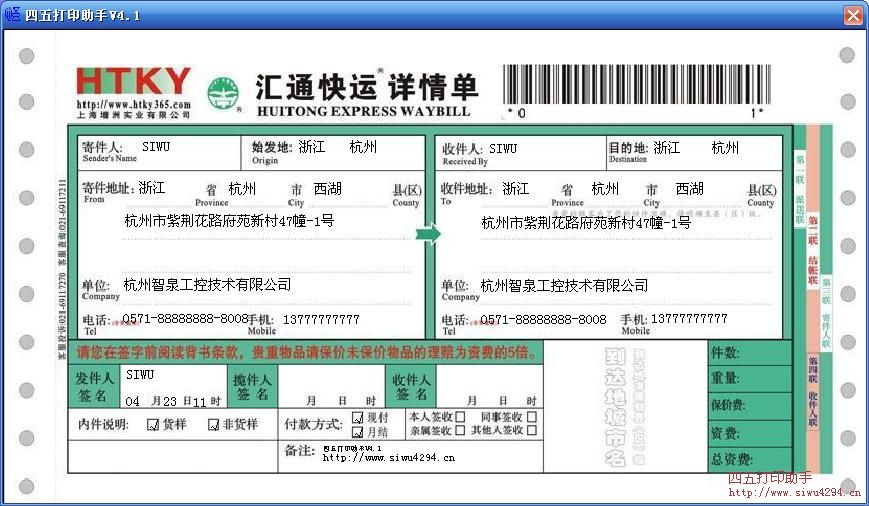The height and width of the screenshot is (506, 869).
Task: Click sender name SIWU after 寄件人
Action: (x=156, y=147)
